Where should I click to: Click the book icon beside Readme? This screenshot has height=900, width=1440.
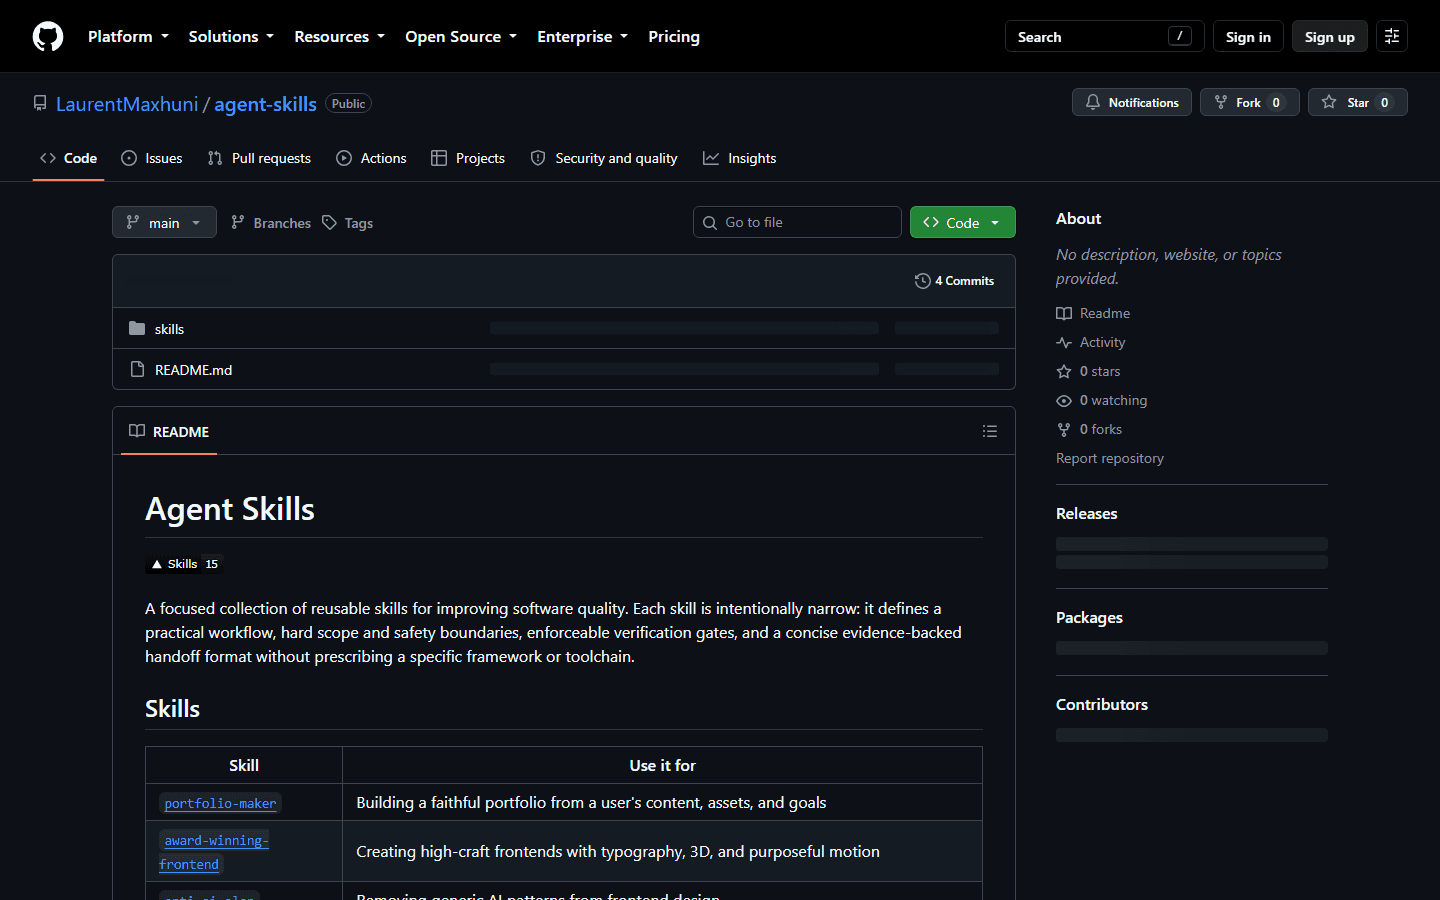pyautogui.click(x=1064, y=313)
